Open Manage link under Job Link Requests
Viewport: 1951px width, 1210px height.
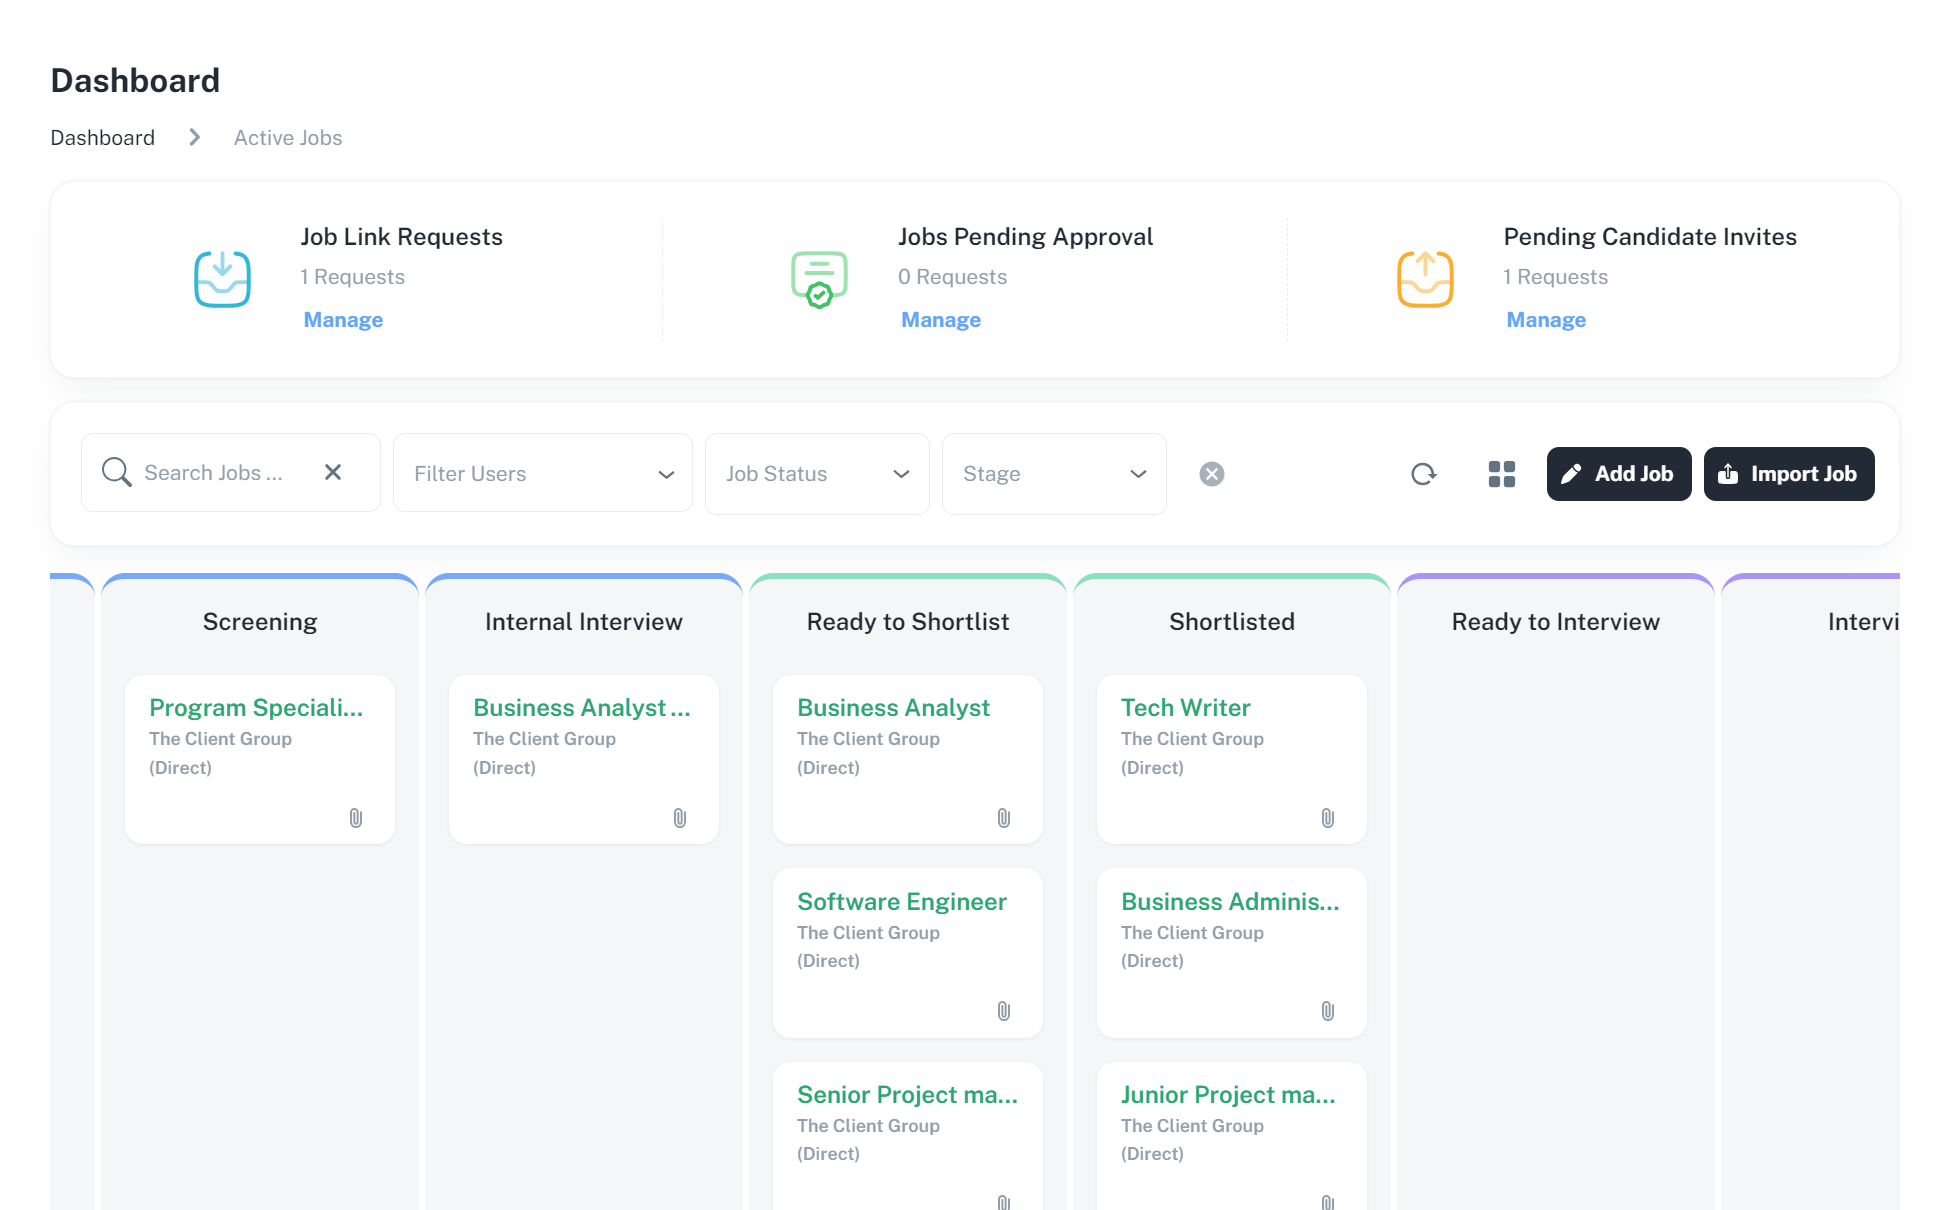pos(343,320)
